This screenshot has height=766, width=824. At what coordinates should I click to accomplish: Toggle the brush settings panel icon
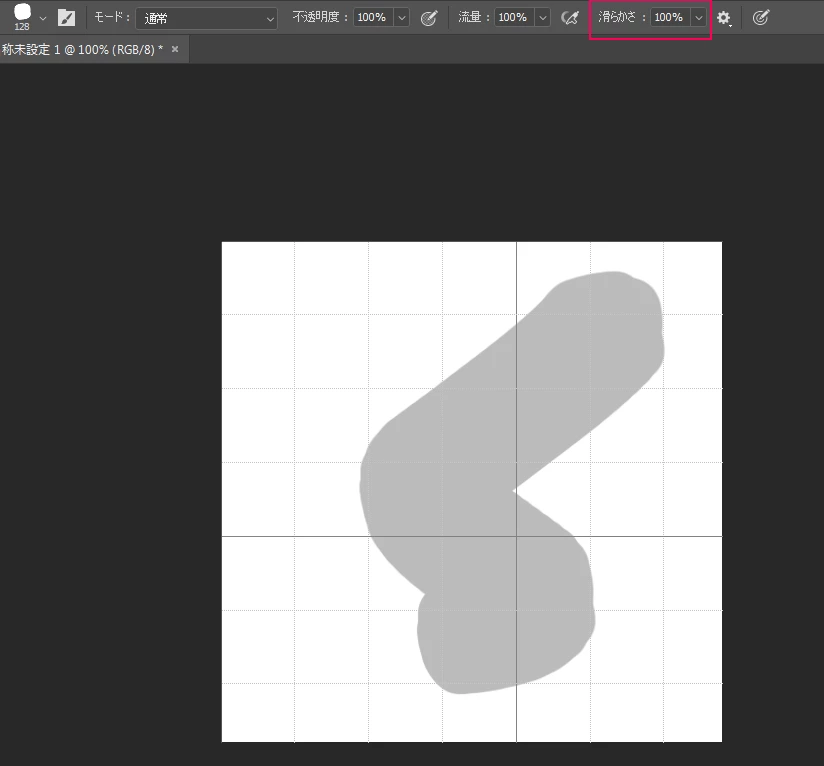[x=66, y=18]
